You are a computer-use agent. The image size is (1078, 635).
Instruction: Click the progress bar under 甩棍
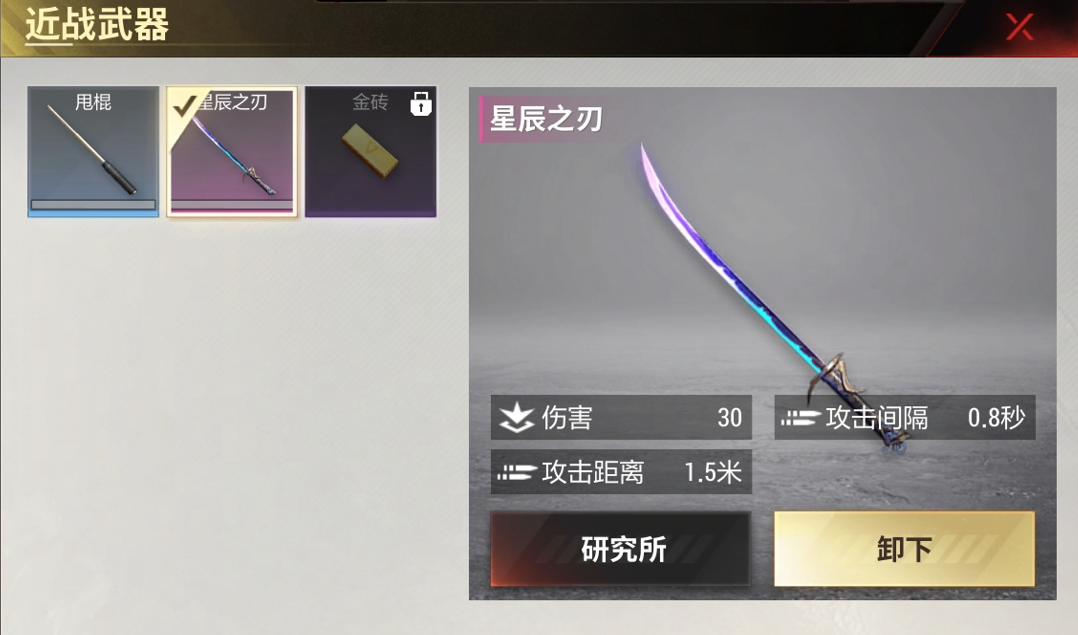tap(93, 205)
